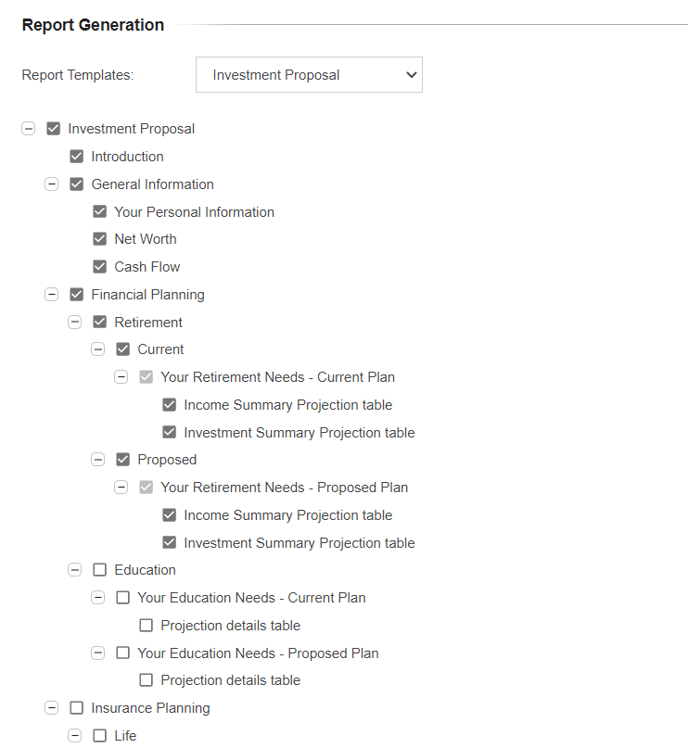Check the Life insurance checkbox
Screen dimensions: 688x748
[100, 736]
